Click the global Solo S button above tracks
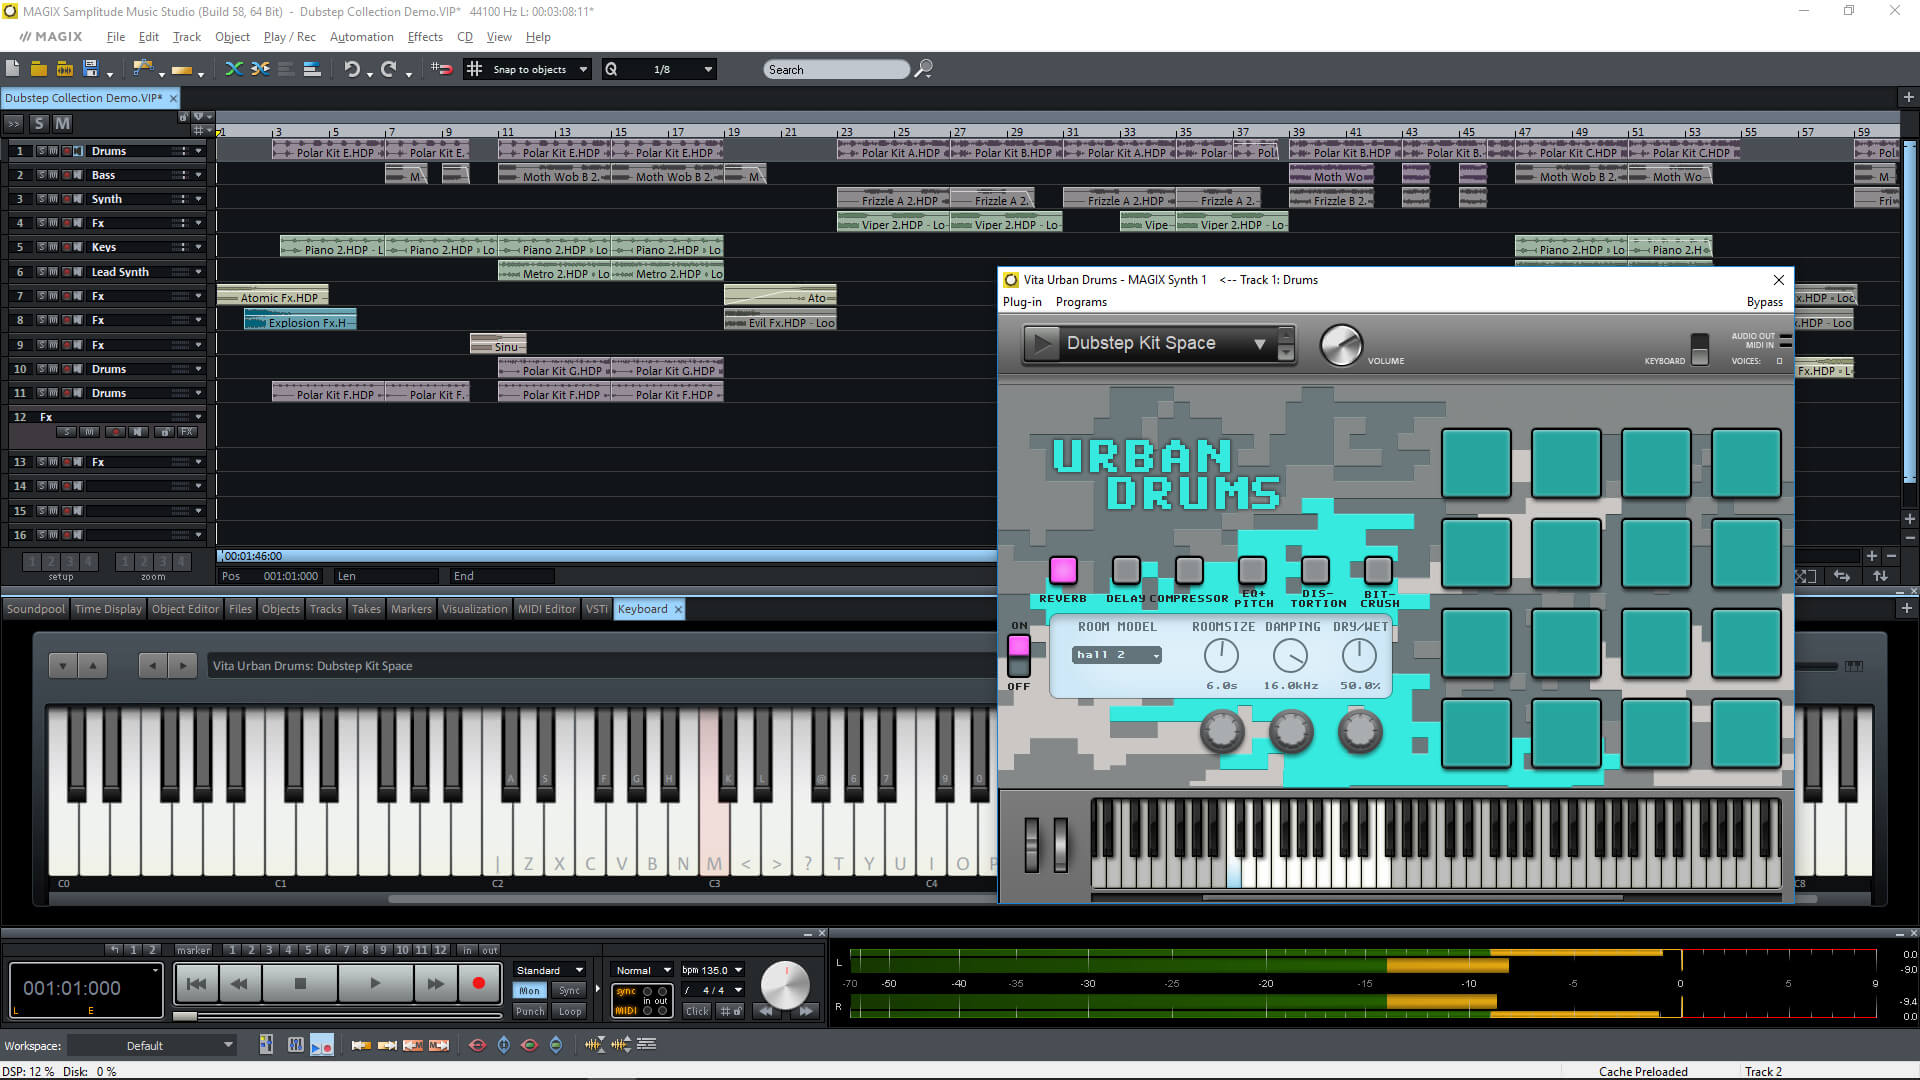Screen dimensions: 1920x1080 pyautogui.click(x=39, y=123)
